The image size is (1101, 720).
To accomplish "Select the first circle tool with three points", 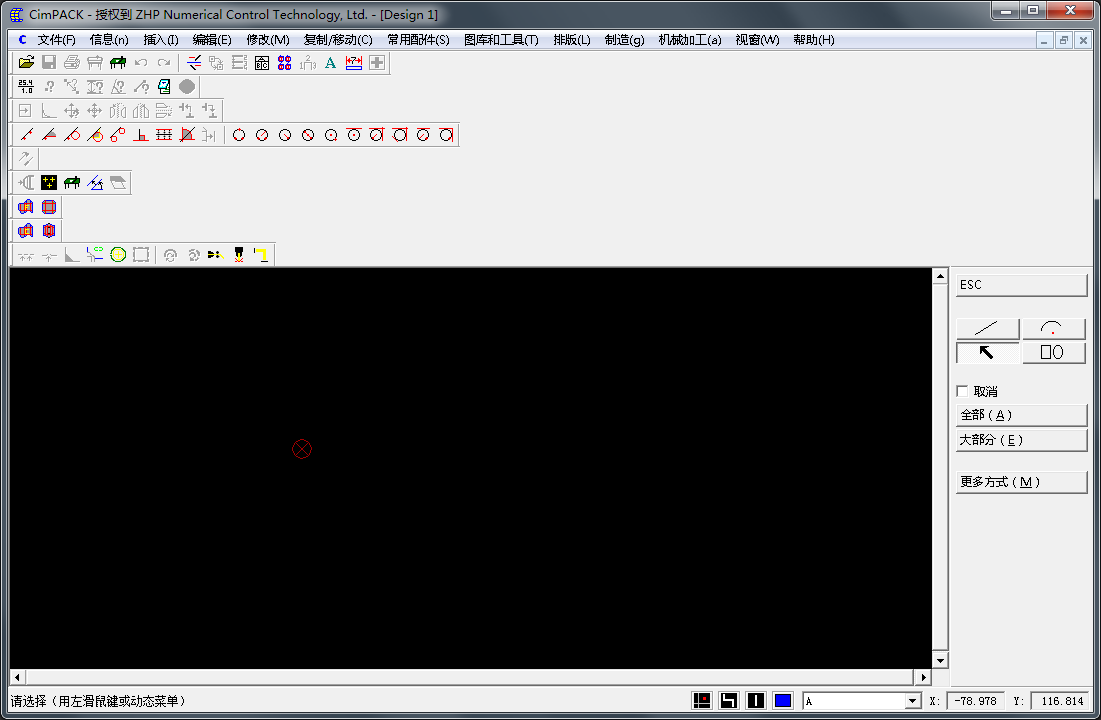I will (x=239, y=135).
